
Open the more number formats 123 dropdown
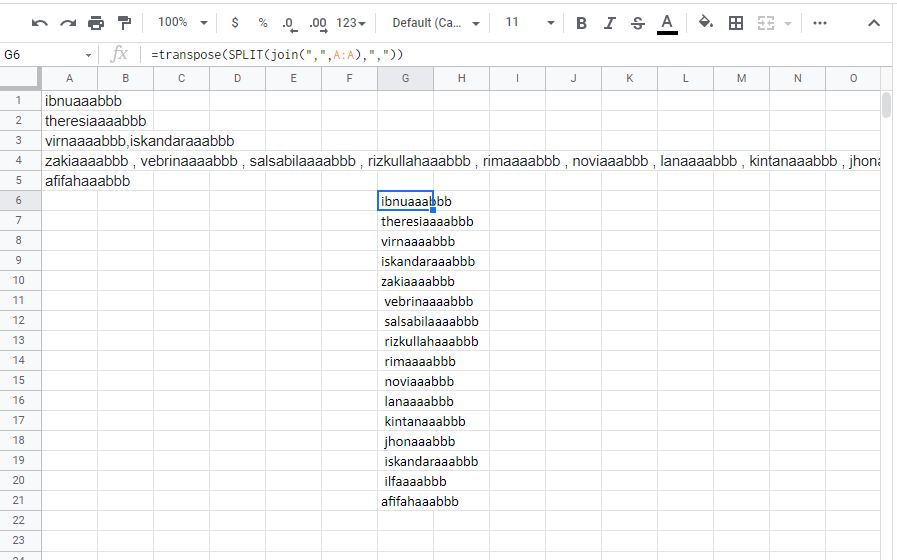pos(351,23)
